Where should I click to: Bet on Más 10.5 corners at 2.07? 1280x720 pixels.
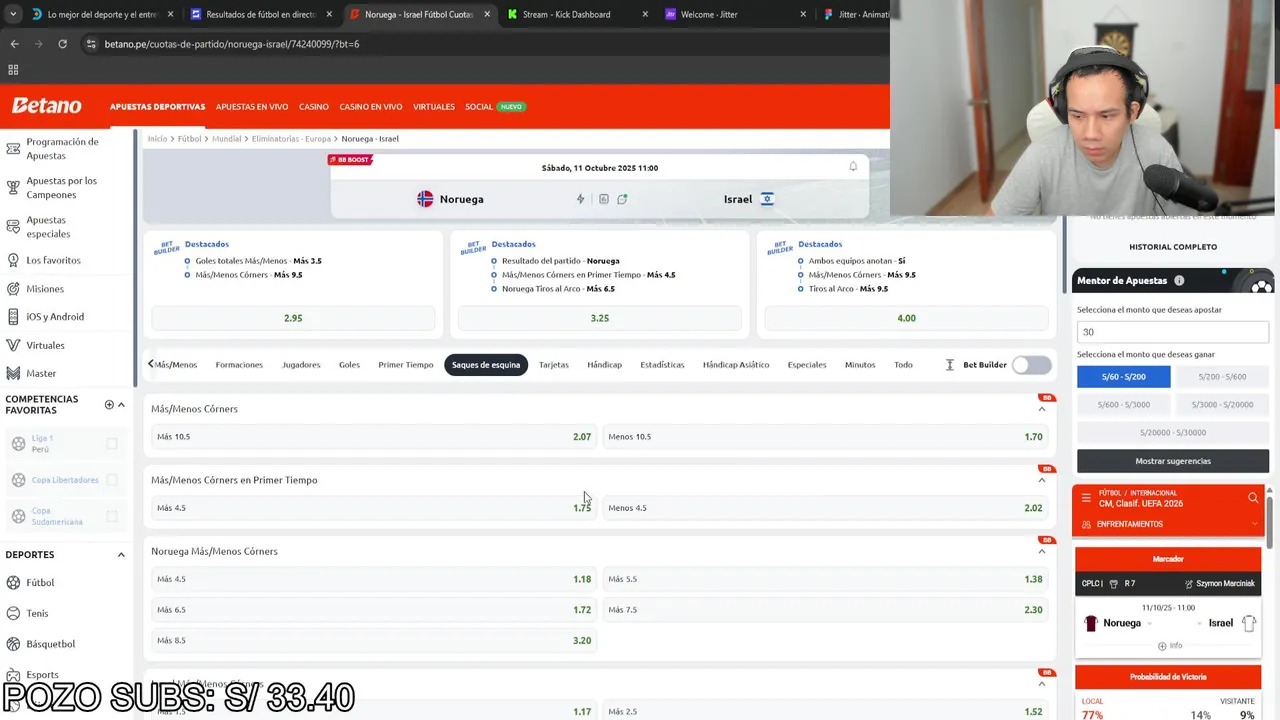(x=374, y=437)
